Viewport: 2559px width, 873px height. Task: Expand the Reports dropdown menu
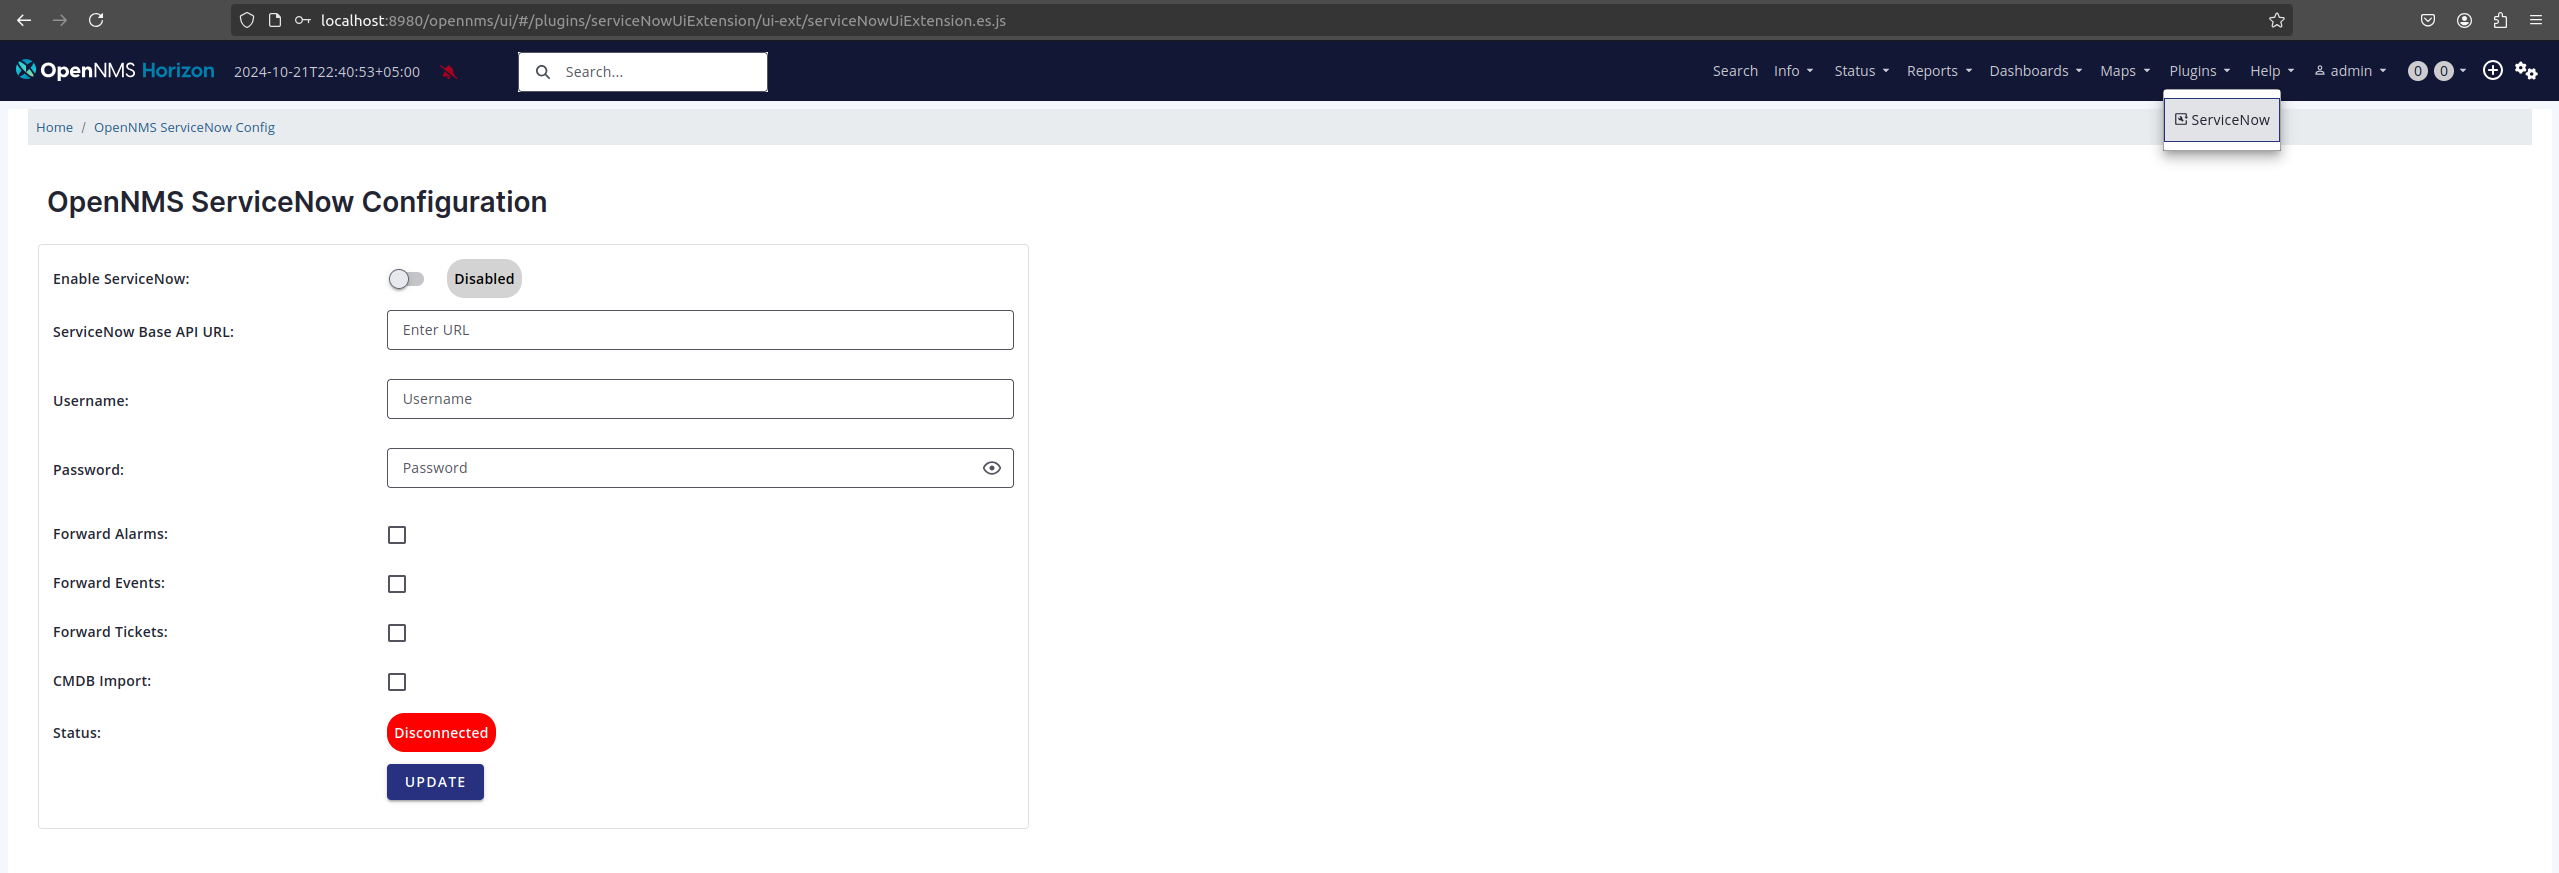tap(1939, 71)
